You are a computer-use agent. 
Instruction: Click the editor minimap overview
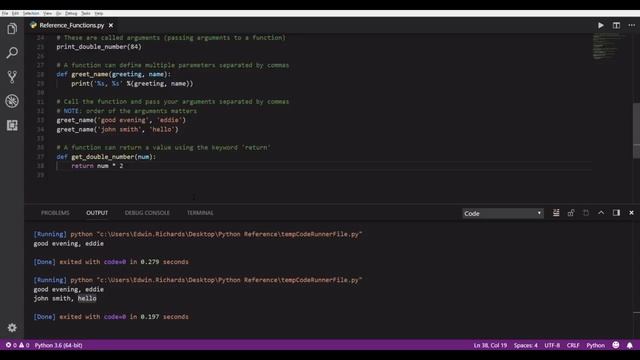(x=608, y=47)
